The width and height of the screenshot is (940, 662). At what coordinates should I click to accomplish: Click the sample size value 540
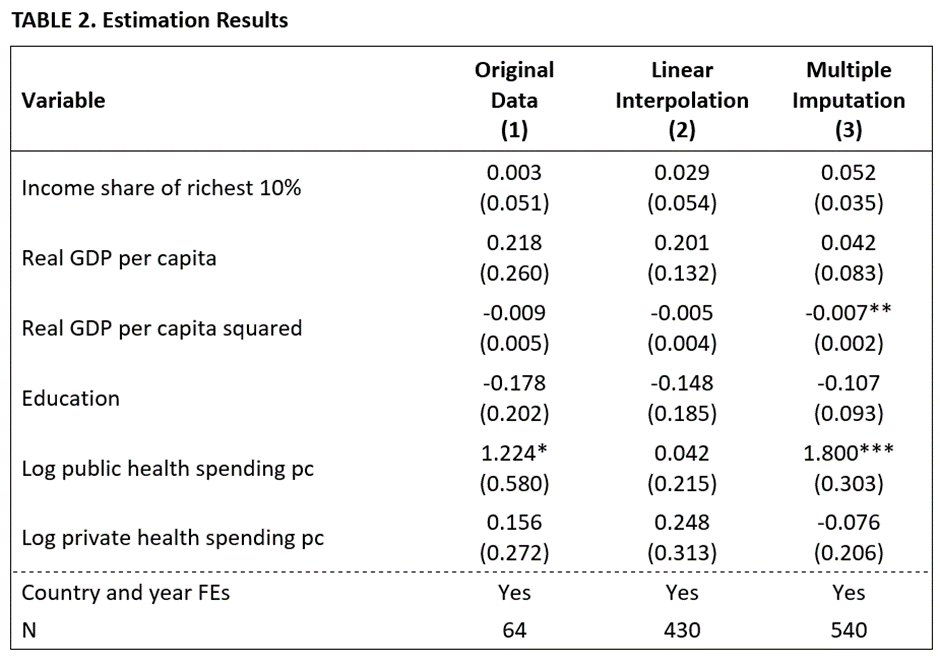pos(848,630)
